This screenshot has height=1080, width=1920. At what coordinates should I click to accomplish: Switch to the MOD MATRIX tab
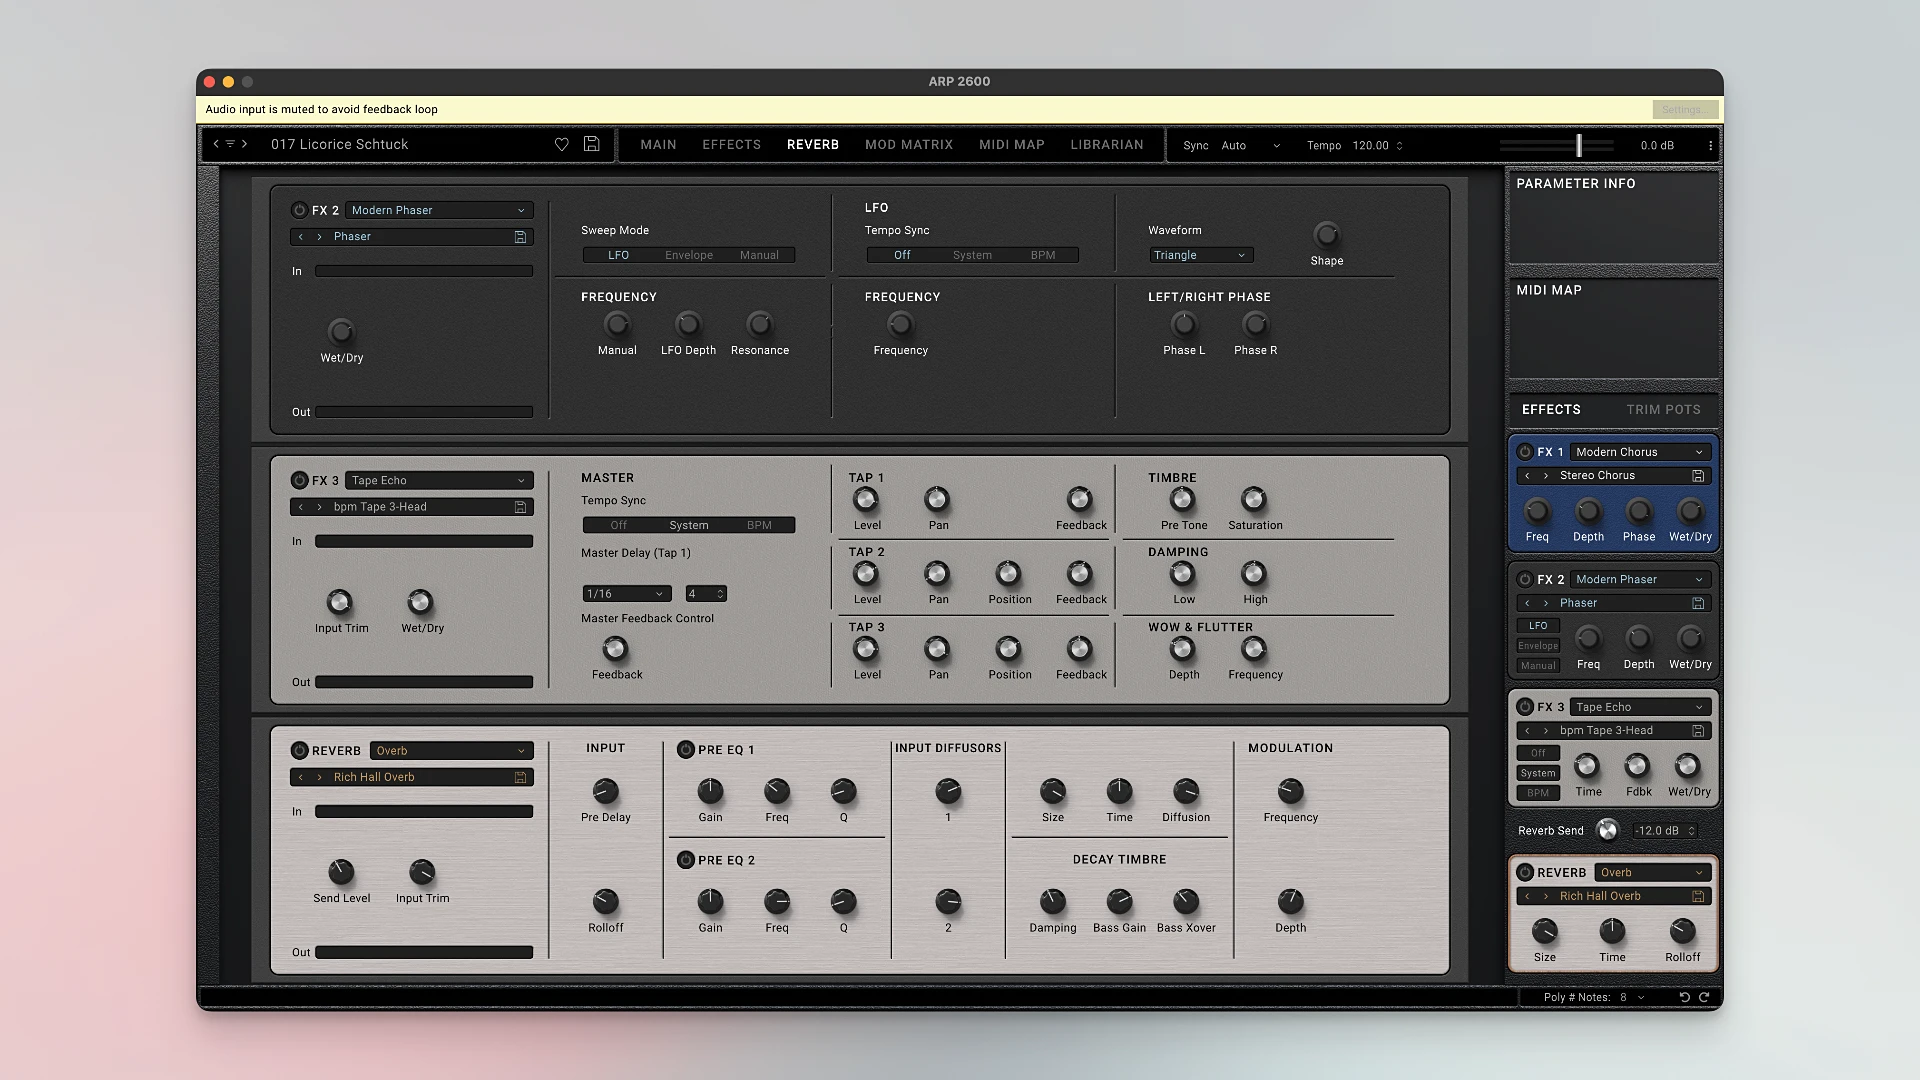908,145
